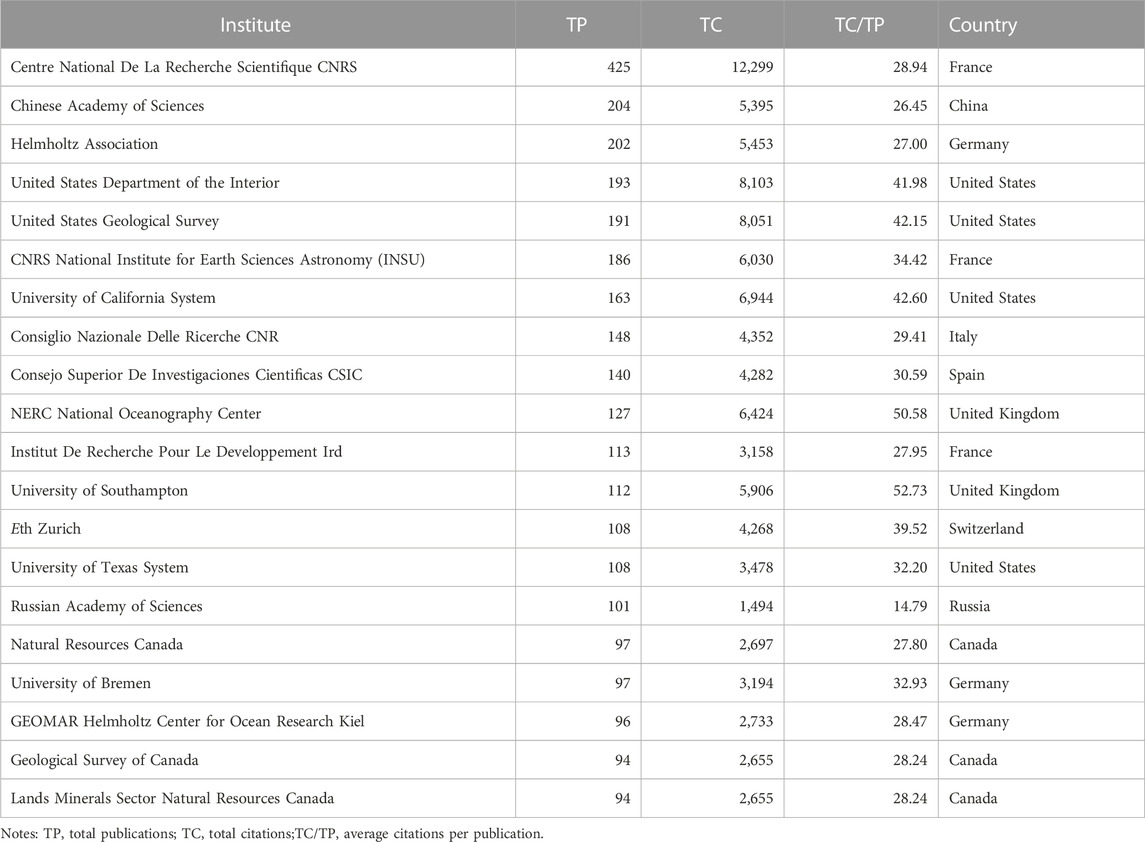
Task: Select TC/TP value 27.00
Action: pos(910,144)
